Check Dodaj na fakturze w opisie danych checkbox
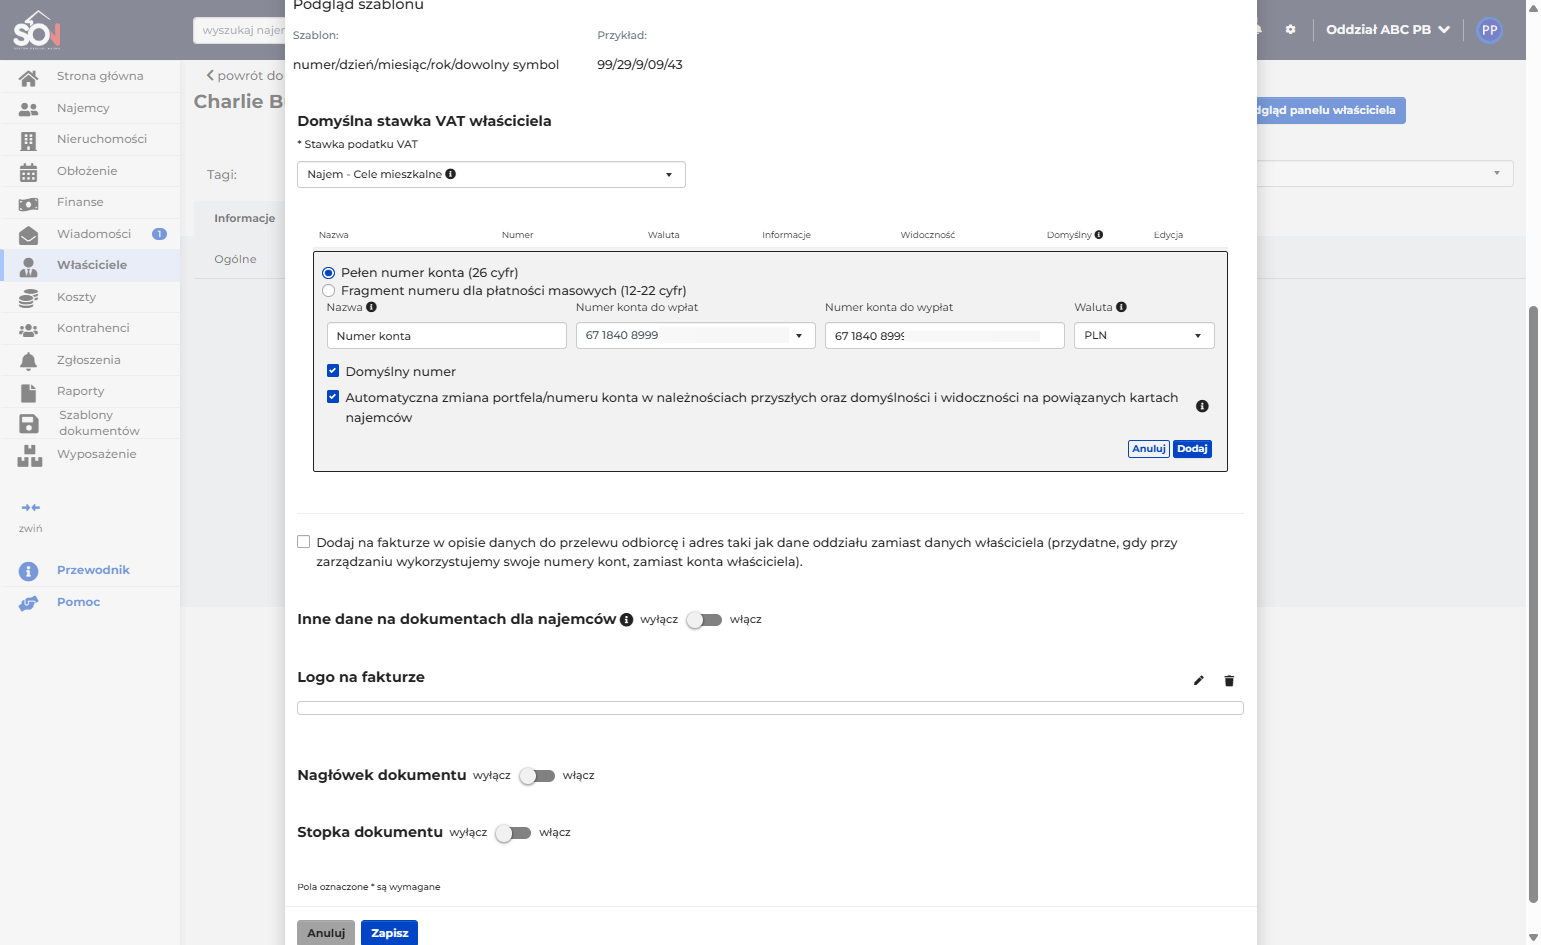The width and height of the screenshot is (1541, 945). 303,542
